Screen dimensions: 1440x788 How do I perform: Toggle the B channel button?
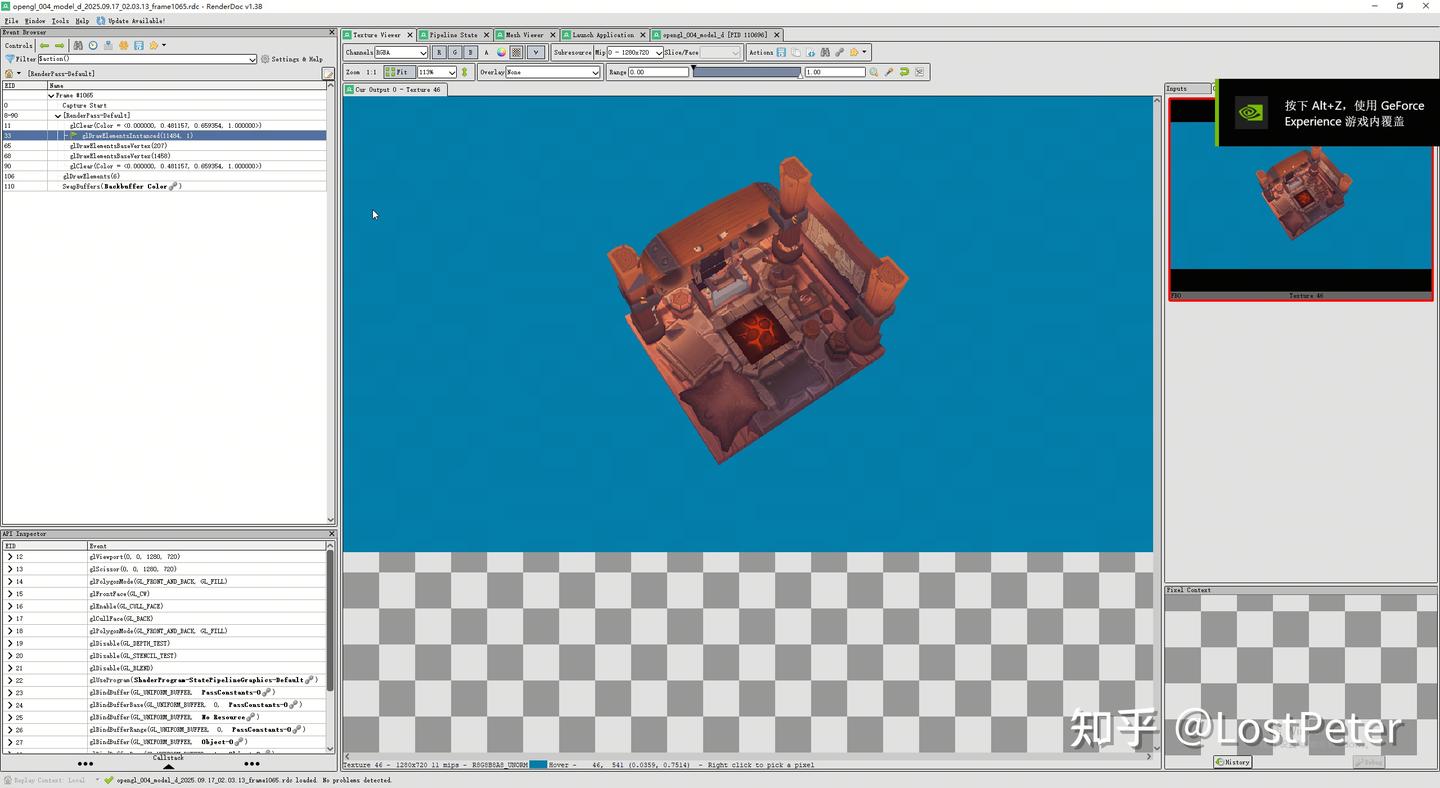(x=470, y=52)
